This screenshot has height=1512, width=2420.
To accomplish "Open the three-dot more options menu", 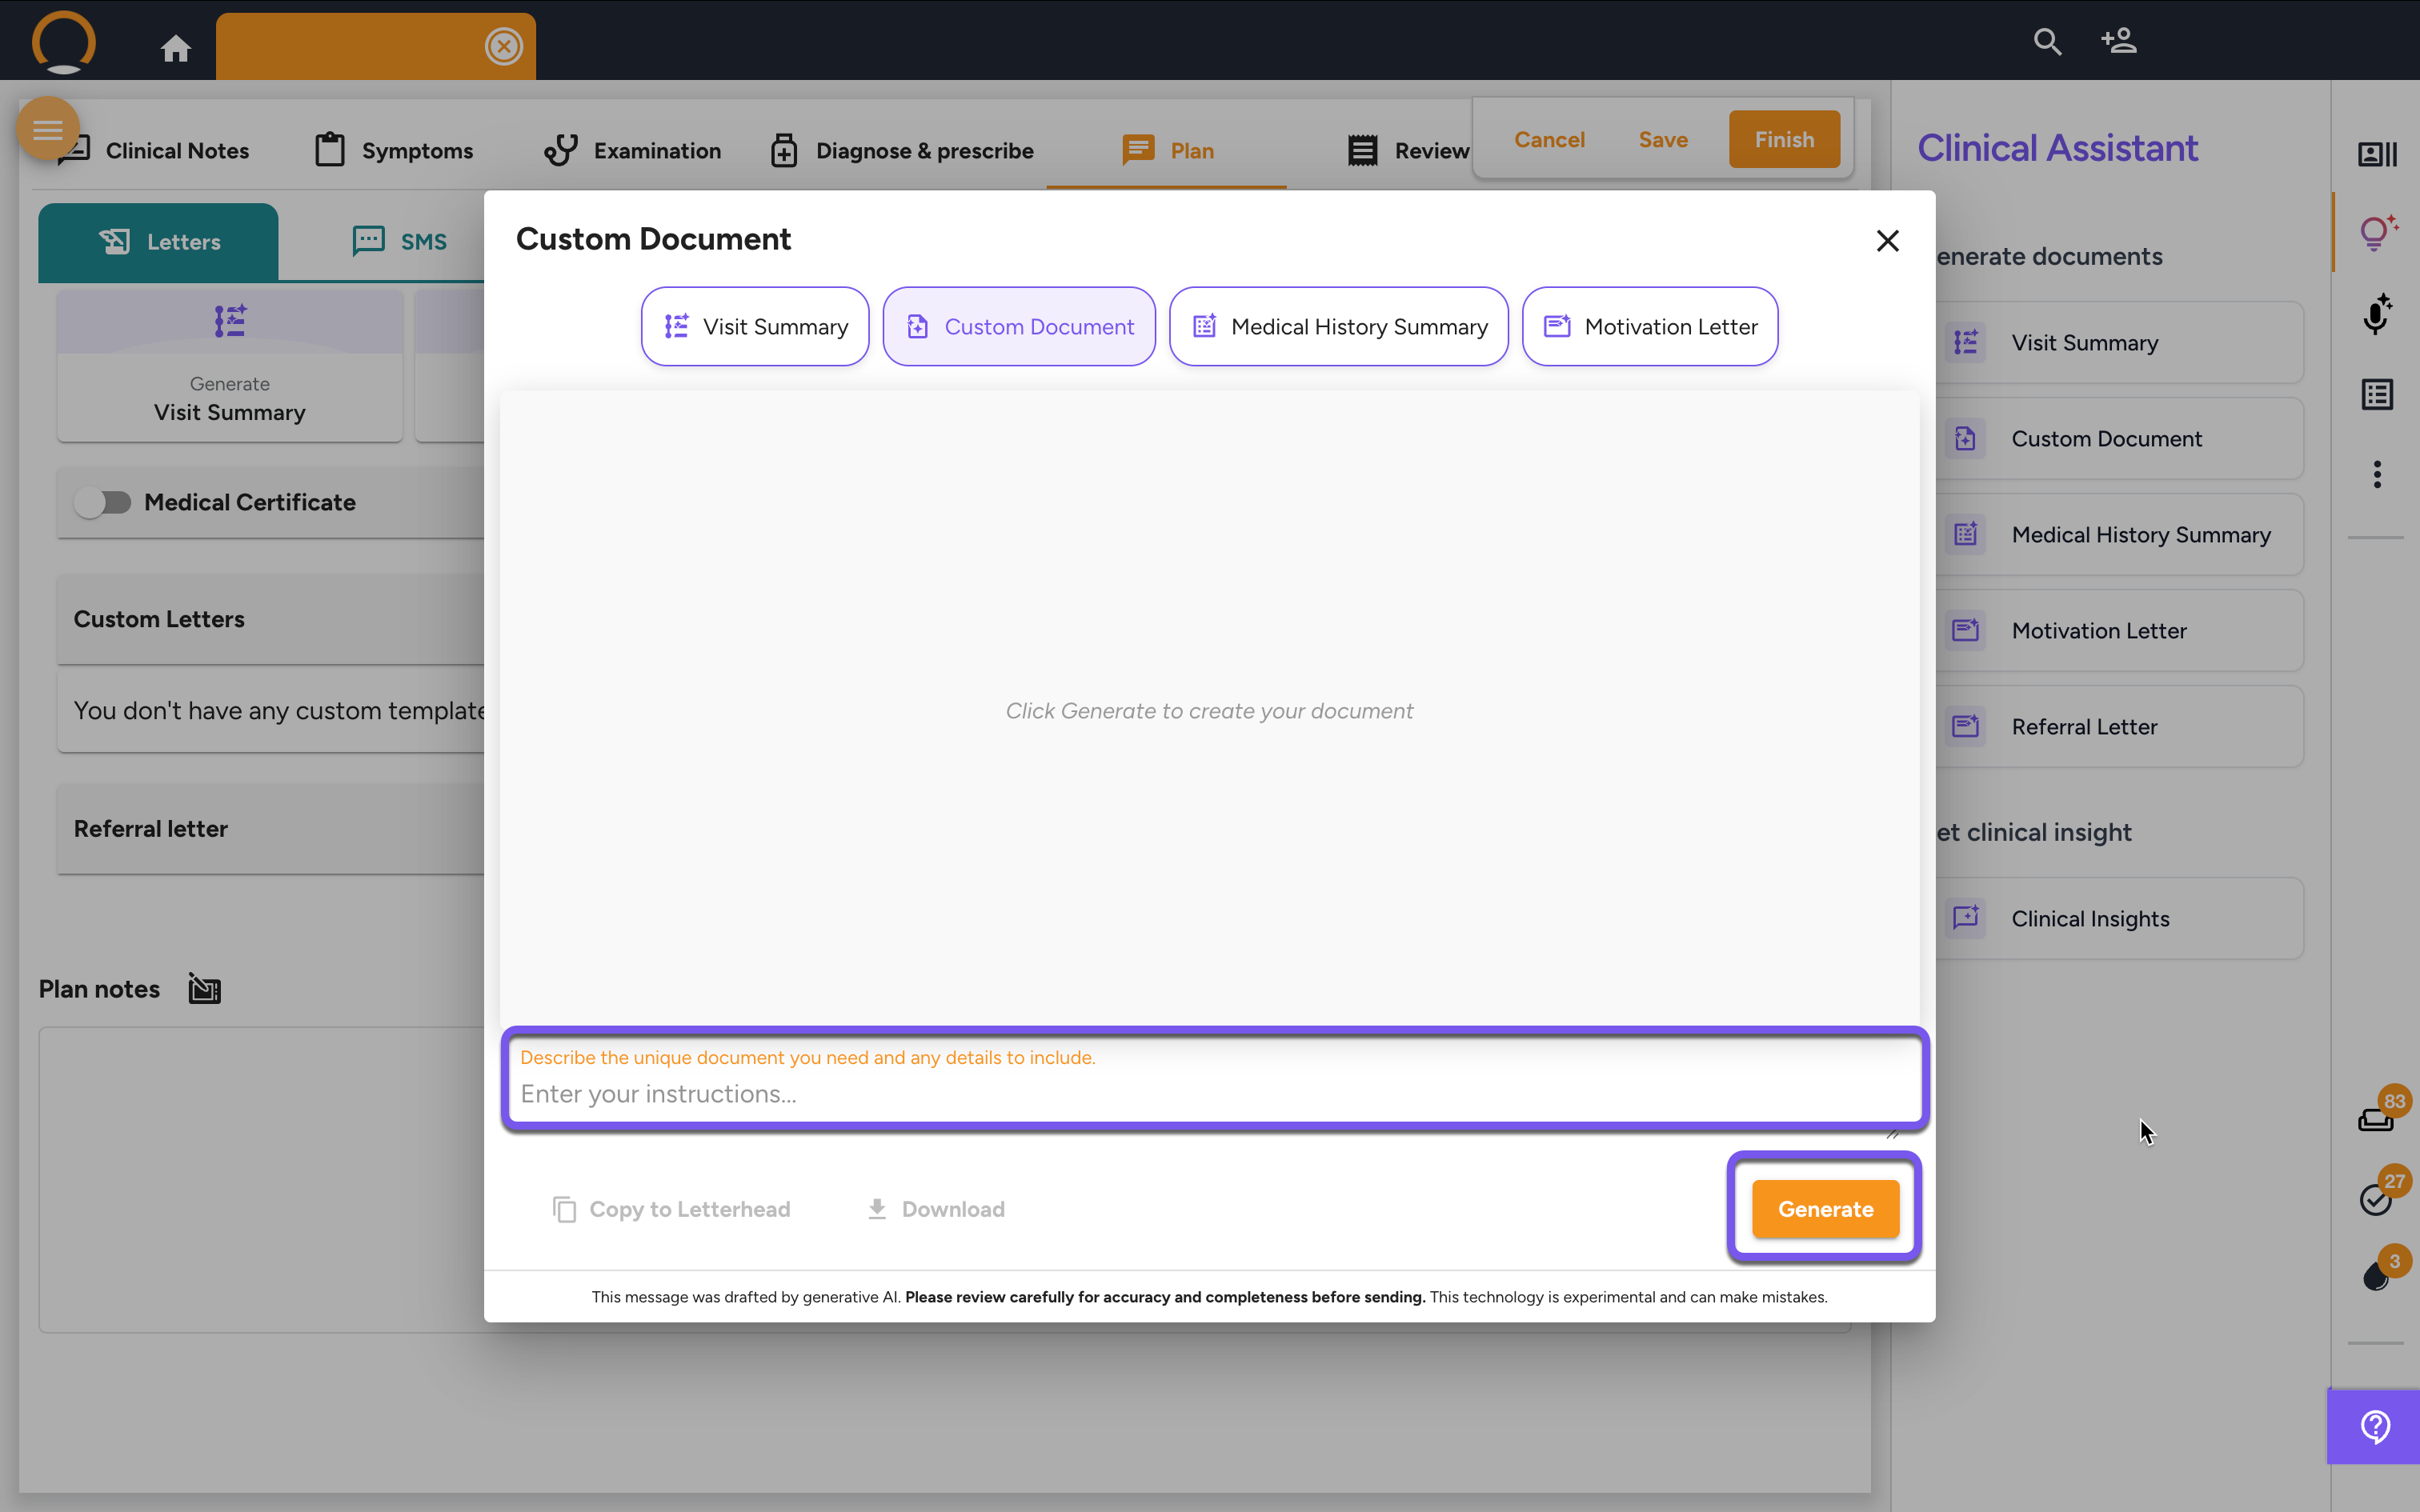I will point(2377,474).
